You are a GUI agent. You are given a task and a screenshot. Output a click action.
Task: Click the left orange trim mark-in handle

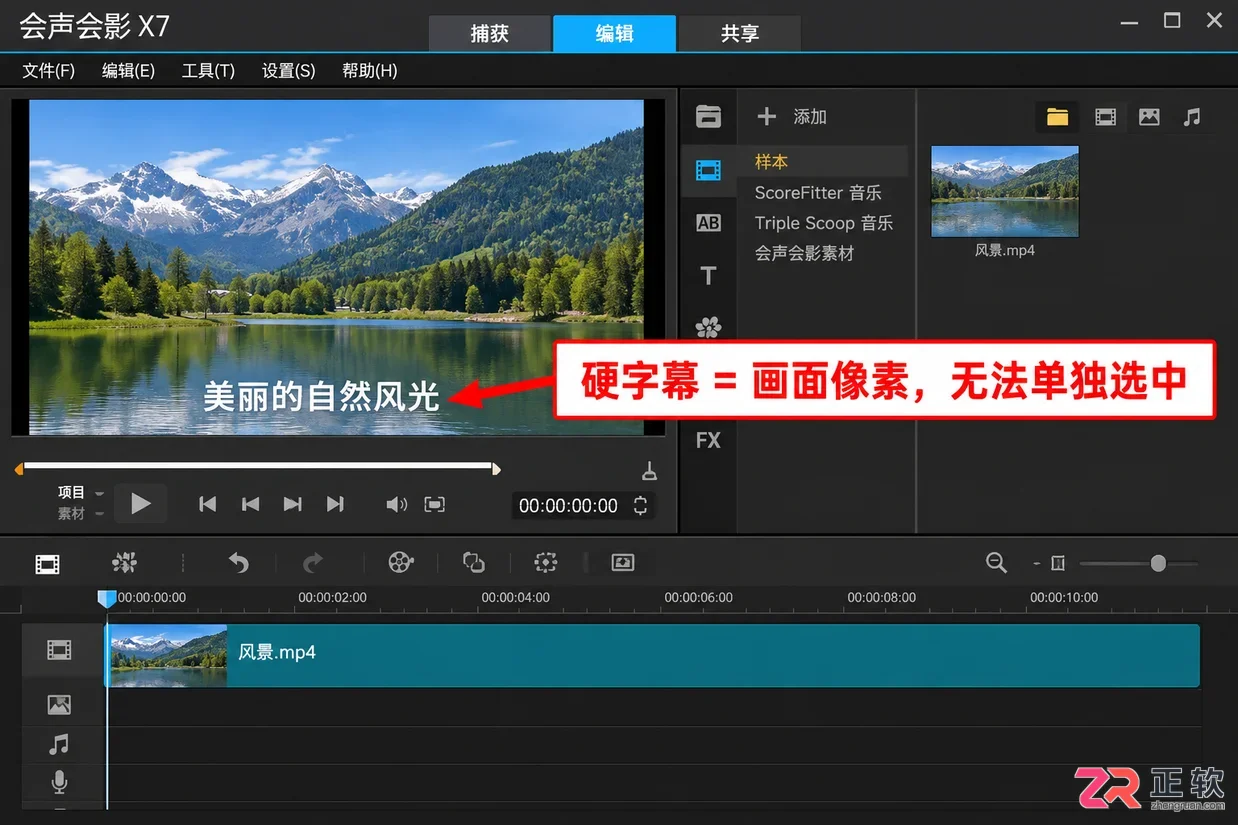point(18,468)
